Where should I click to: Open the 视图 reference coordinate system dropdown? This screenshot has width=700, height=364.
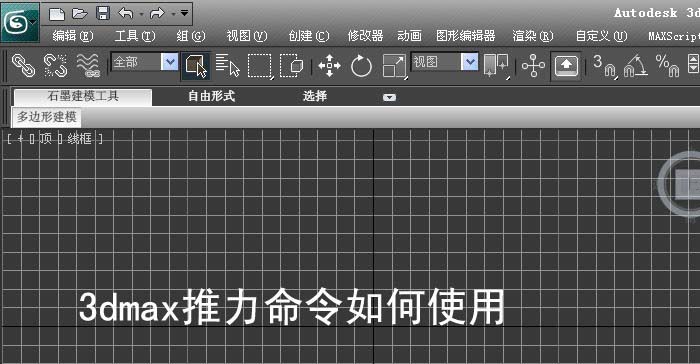(445, 62)
